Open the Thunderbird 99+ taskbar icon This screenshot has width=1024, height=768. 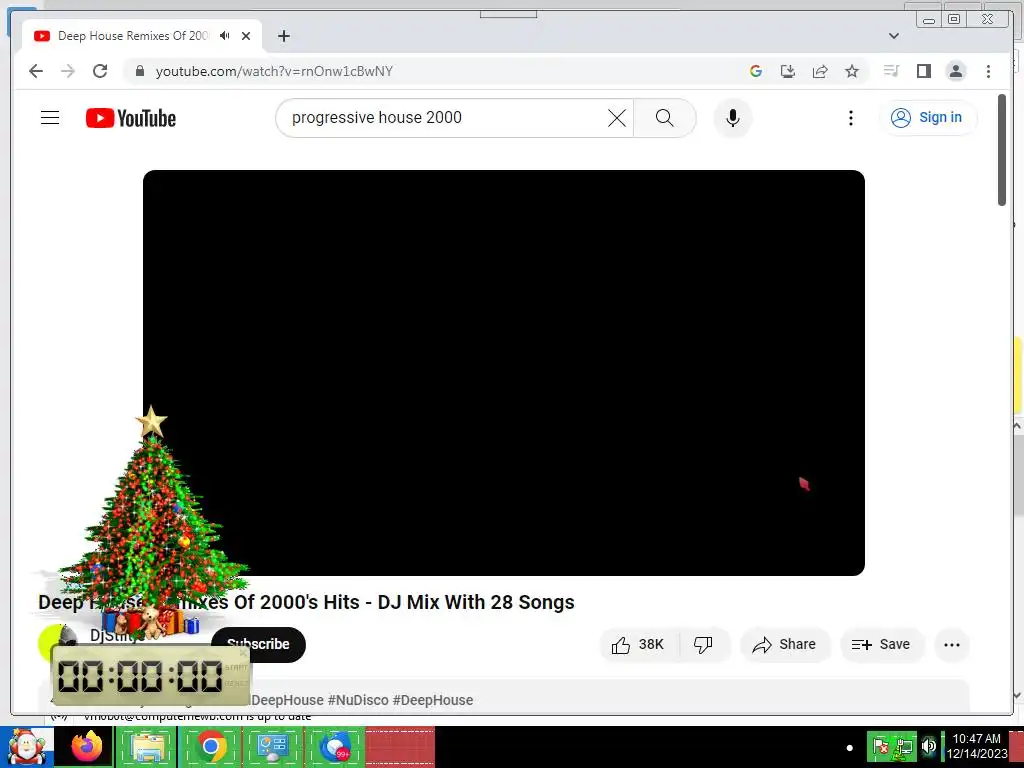(336, 747)
